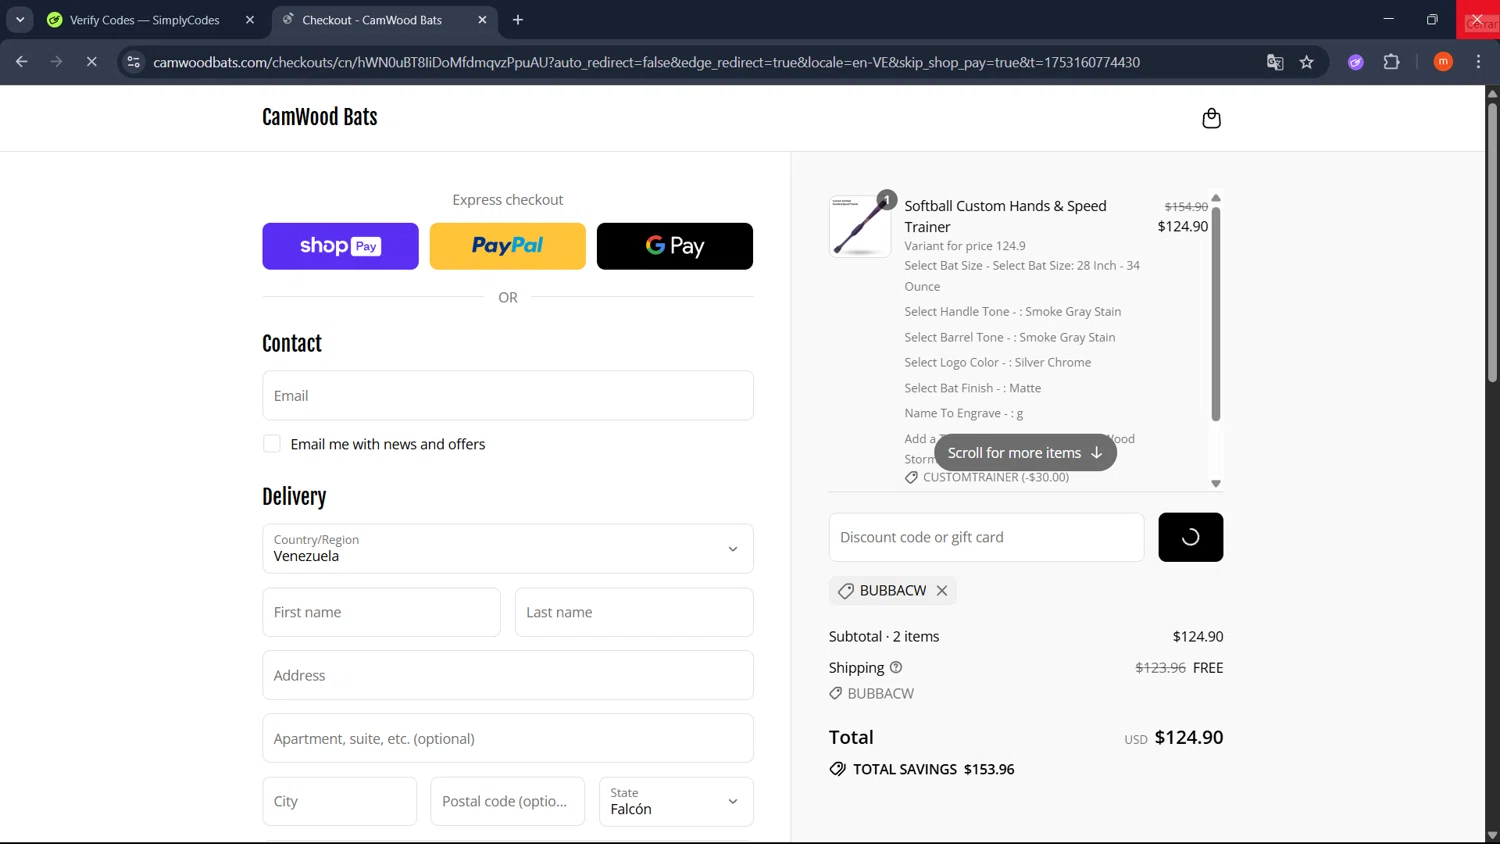Bookmark this page with the star icon
1500x844 pixels.
(x=1306, y=62)
